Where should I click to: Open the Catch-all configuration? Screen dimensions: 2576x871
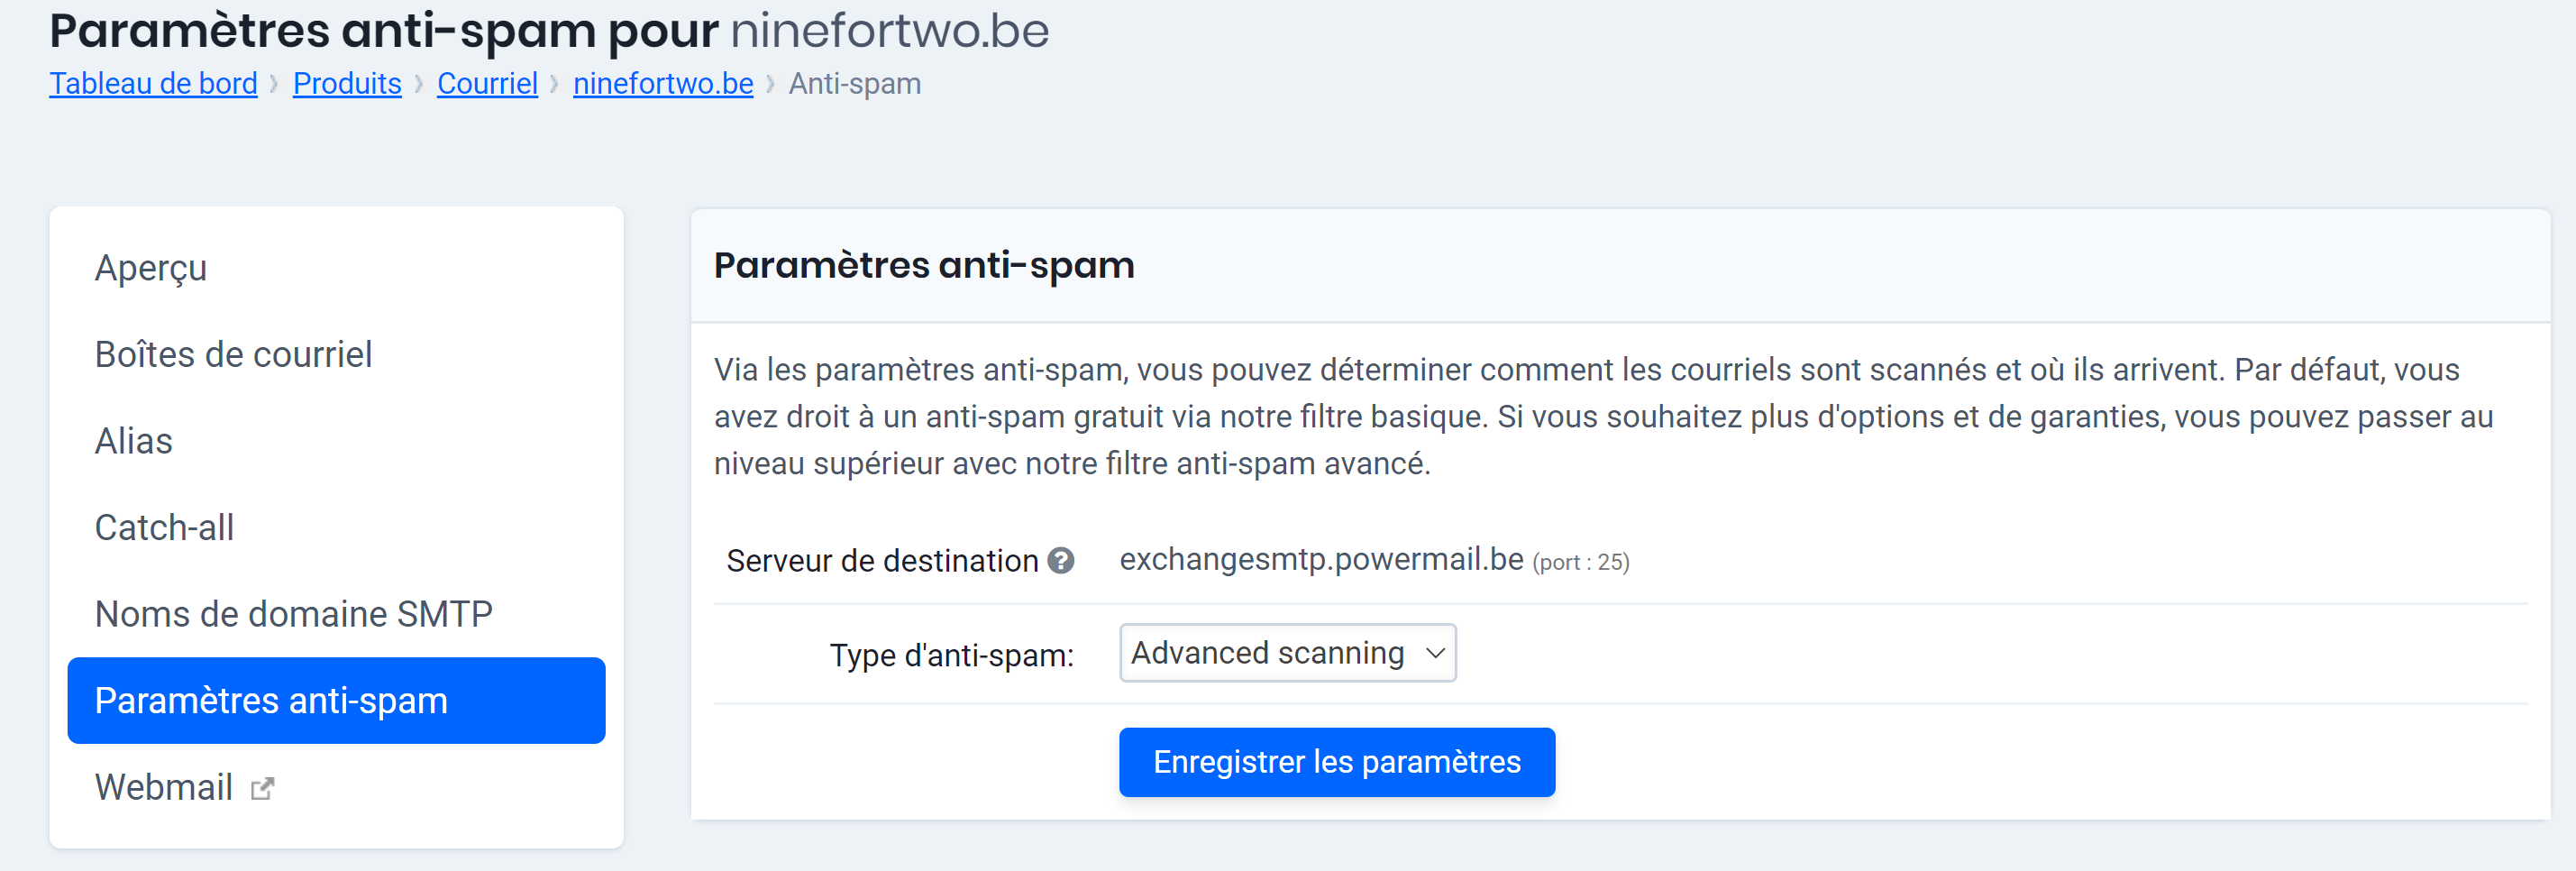tap(164, 527)
